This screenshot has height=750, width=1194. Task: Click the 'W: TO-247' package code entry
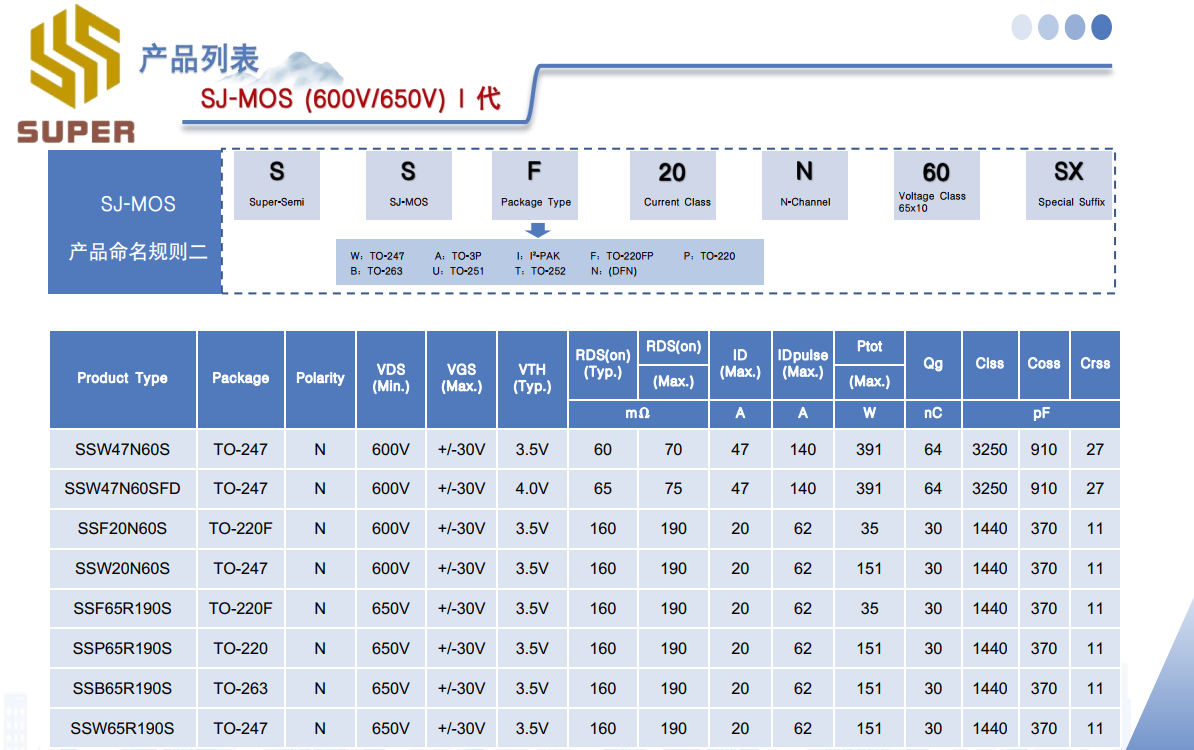click(378, 256)
